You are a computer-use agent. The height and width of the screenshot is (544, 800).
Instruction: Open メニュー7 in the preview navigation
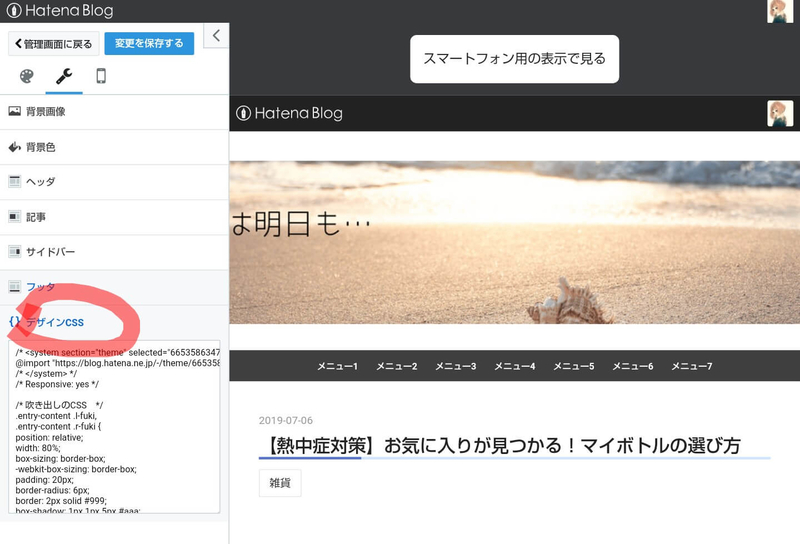(x=692, y=366)
